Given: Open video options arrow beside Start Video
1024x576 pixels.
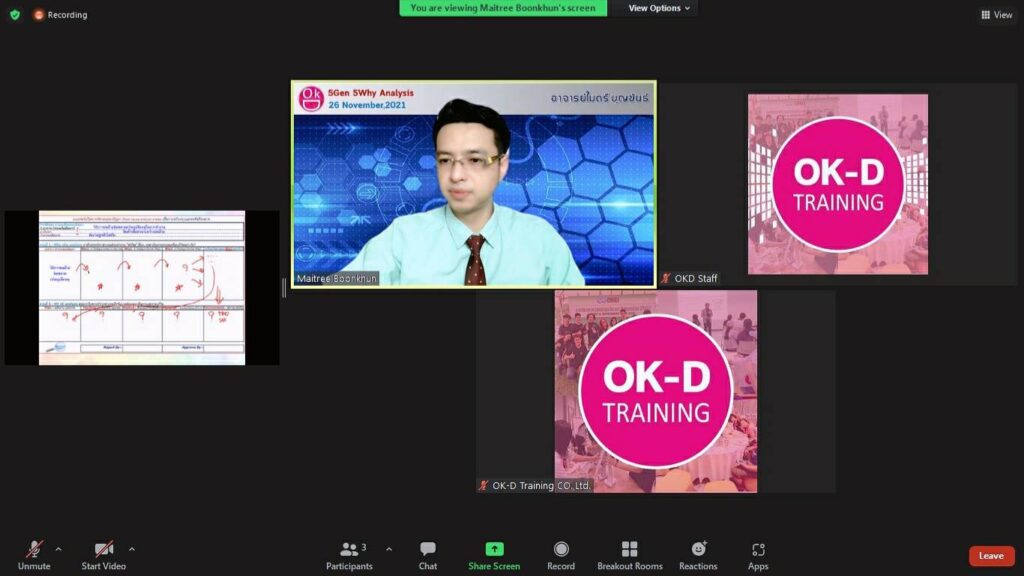Looking at the screenshot, I should 131,550.
